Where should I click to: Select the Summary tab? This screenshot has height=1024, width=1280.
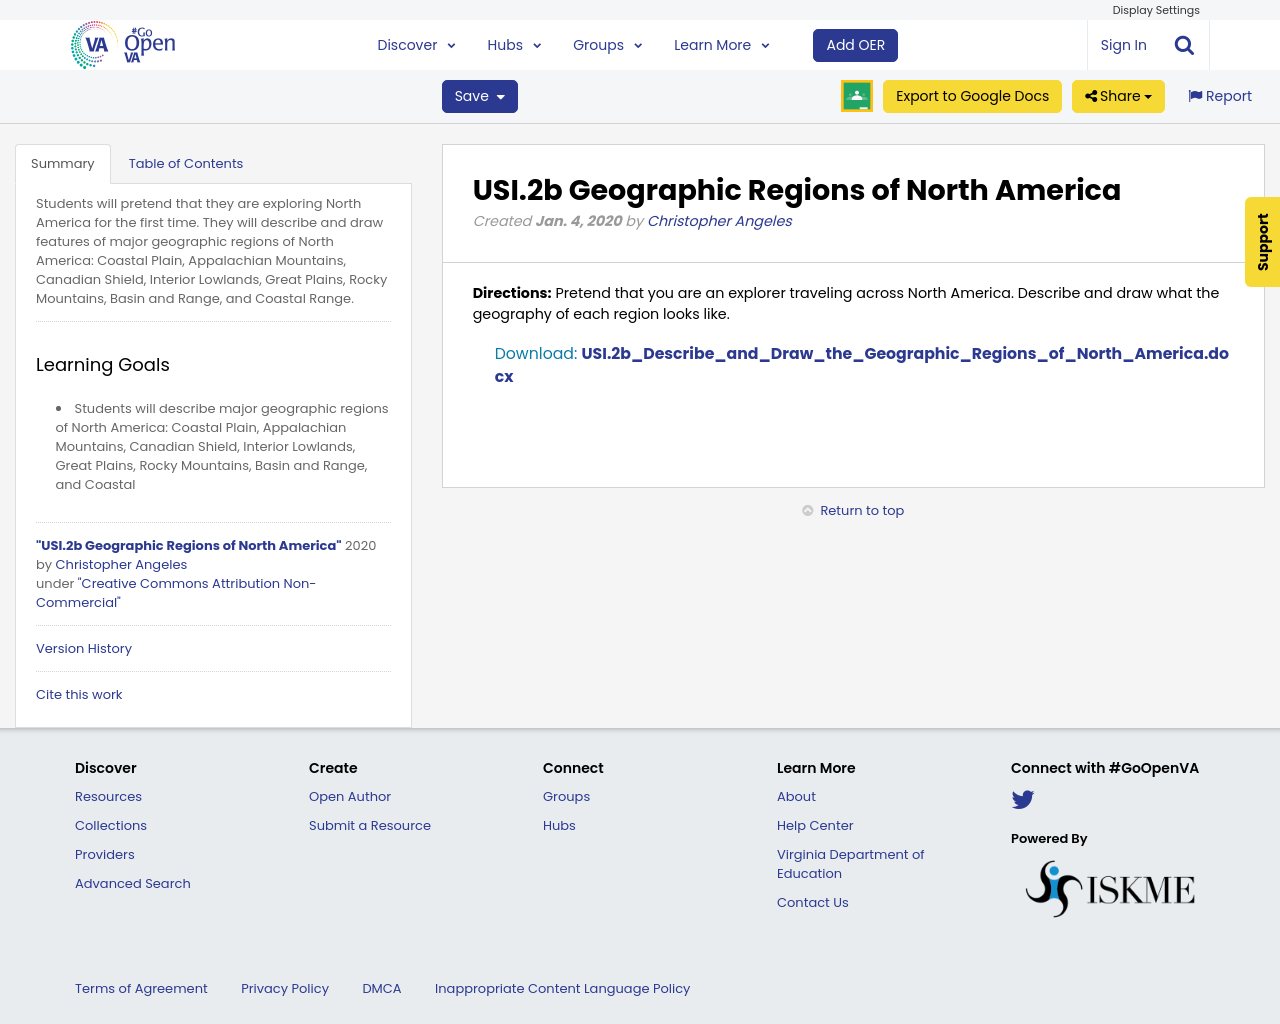point(63,162)
